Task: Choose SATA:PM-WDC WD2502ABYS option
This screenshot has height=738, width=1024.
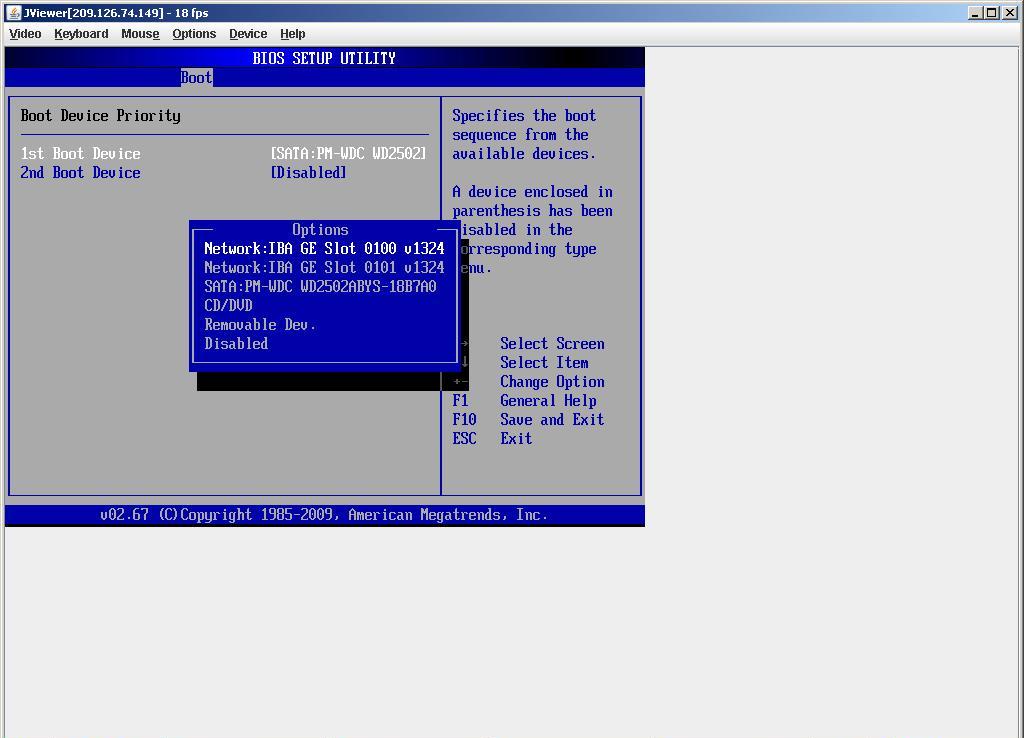Action: (x=320, y=286)
